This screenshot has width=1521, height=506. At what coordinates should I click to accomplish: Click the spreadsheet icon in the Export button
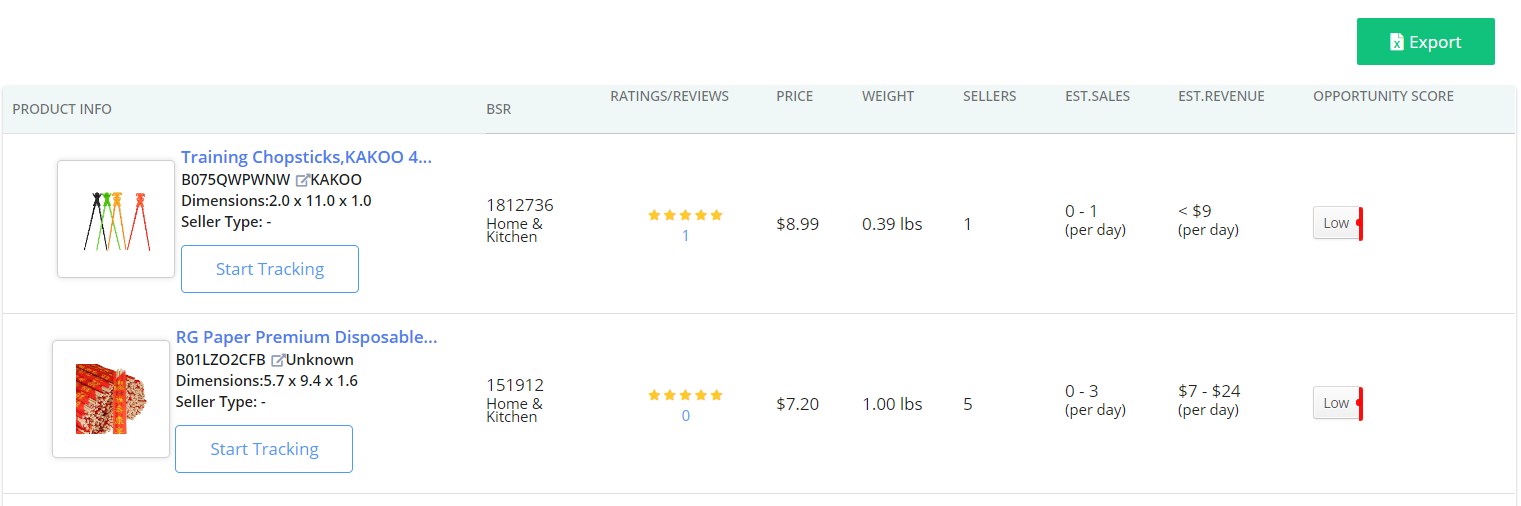tap(1397, 42)
